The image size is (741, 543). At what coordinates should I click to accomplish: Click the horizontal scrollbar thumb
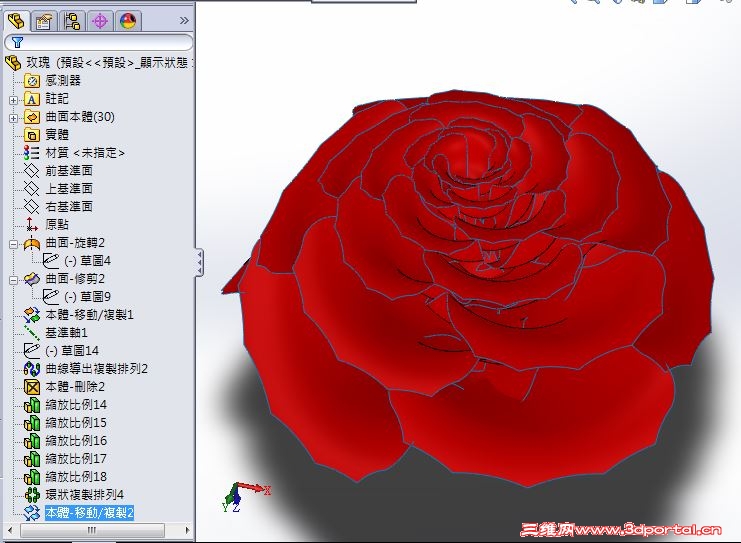pos(92,530)
